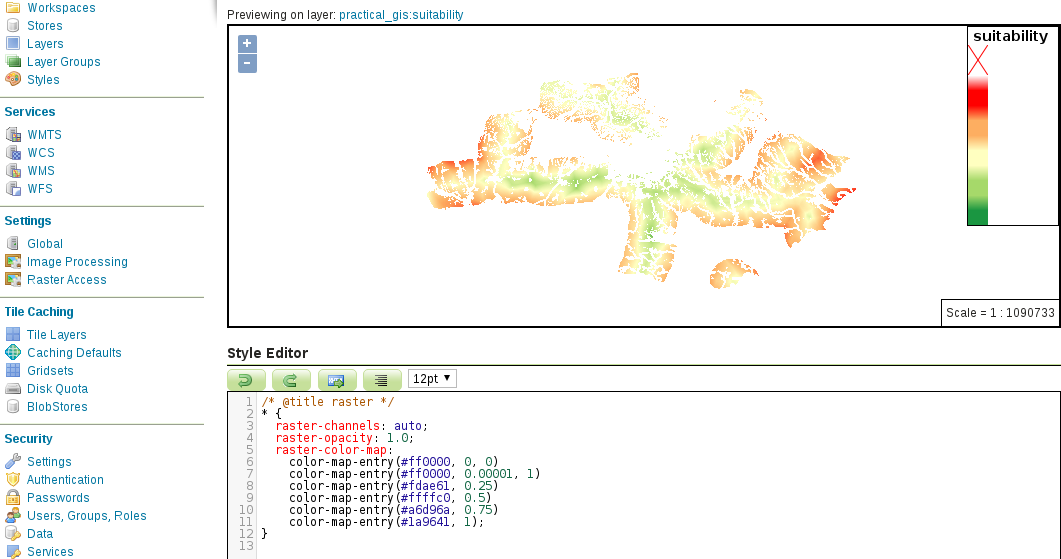Open the 12pt font size dropdown
Image resolution: width=1061 pixels, height=559 pixels.
(x=432, y=378)
